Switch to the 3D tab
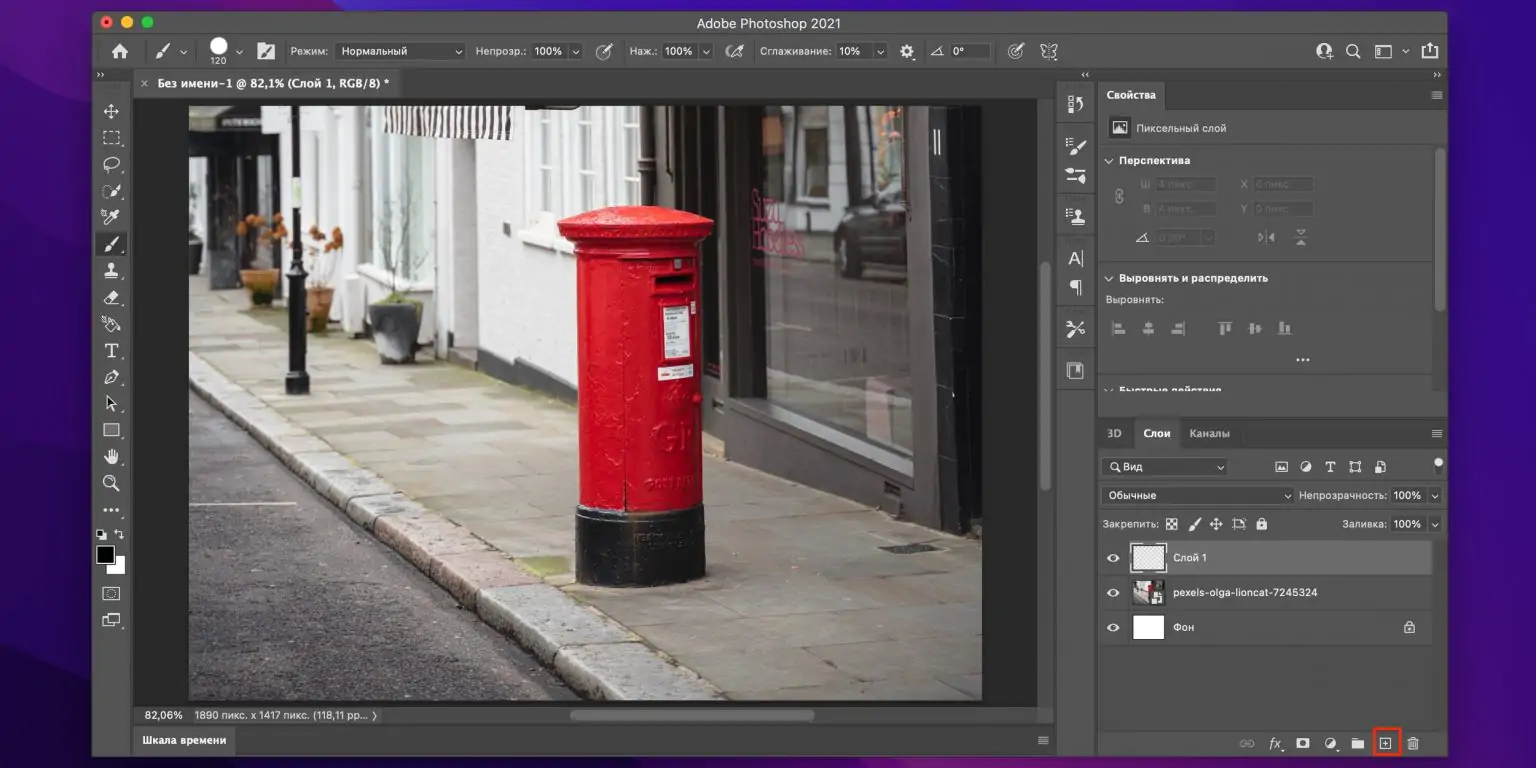Screen dimensions: 1536x768 pyautogui.click(x=1114, y=433)
